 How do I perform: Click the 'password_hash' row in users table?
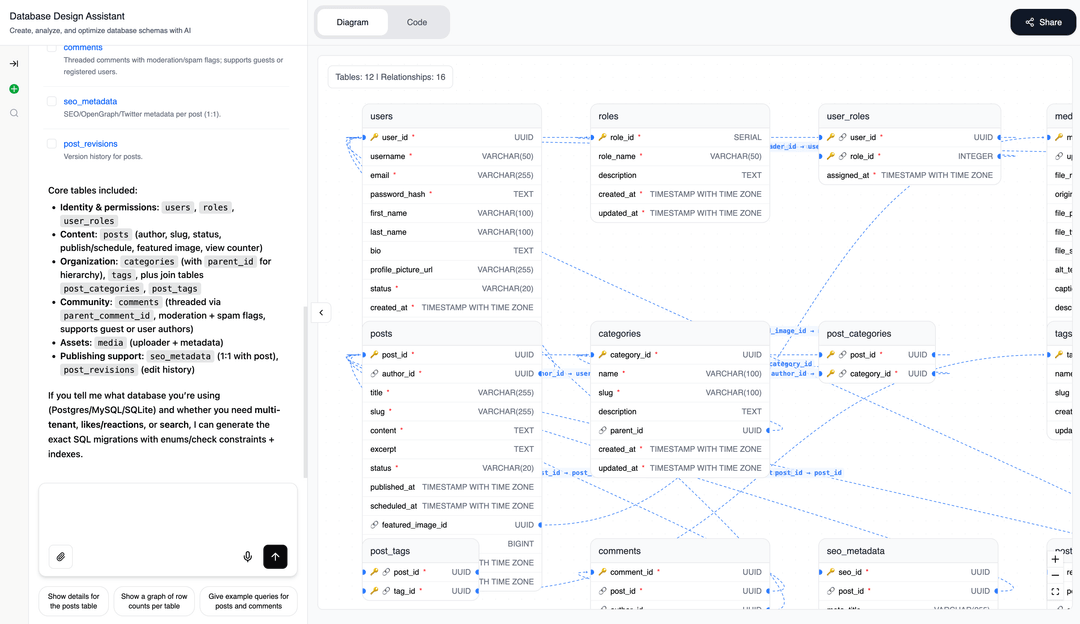click(452, 194)
